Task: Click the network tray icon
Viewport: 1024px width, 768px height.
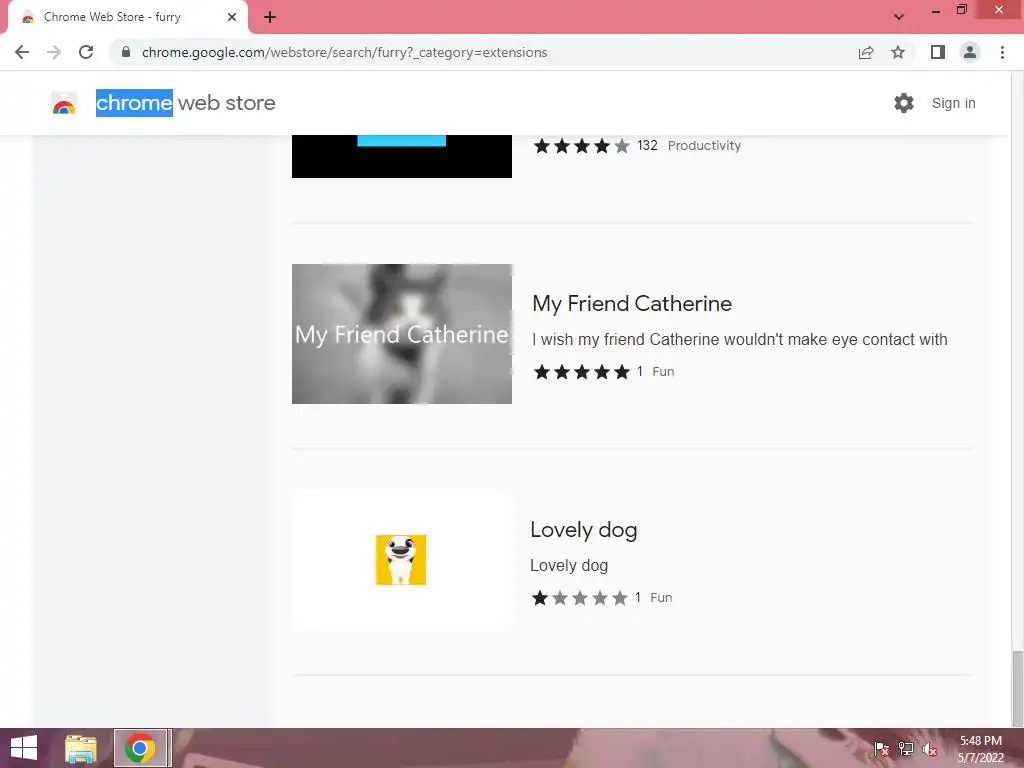Action: click(x=906, y=749)
